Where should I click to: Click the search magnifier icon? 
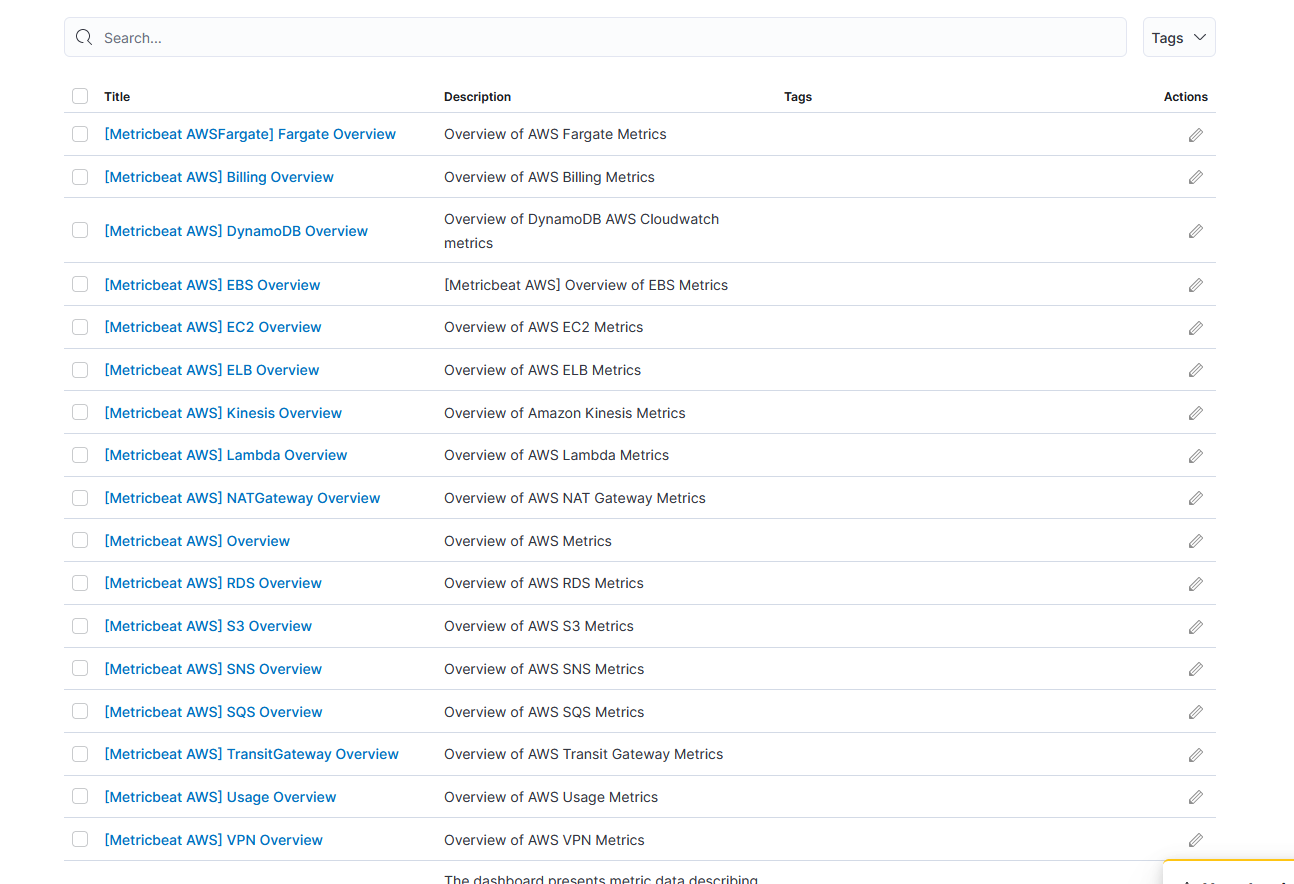click(x=84, y=37)
